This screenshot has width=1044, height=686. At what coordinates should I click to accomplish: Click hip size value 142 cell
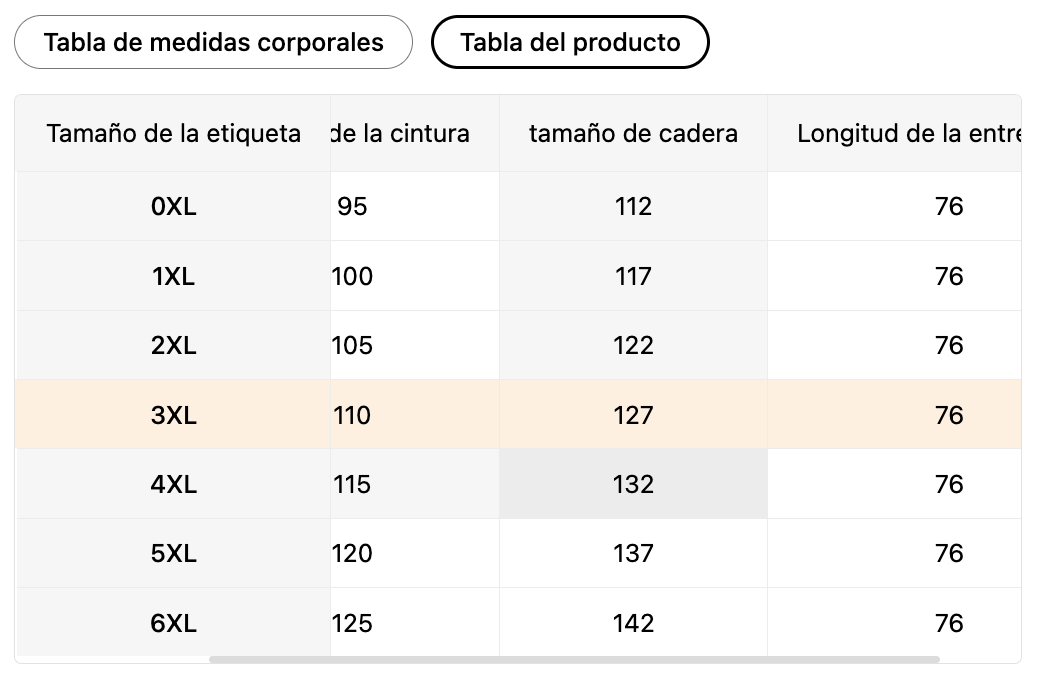click(x=633, y=624)
